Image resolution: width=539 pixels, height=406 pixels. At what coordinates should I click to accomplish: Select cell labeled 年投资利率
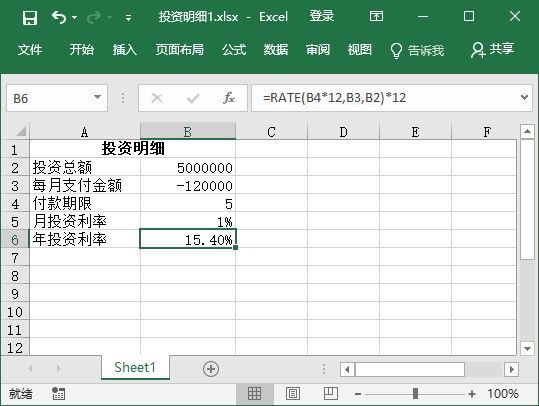point(85,239)
